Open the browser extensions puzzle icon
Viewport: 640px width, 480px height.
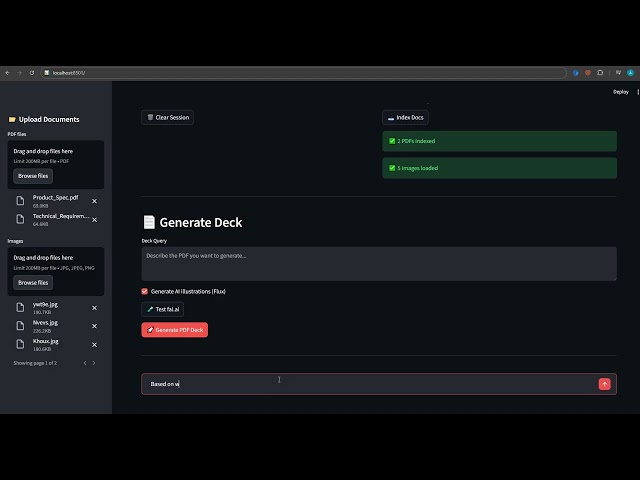(x=600, y=73)
